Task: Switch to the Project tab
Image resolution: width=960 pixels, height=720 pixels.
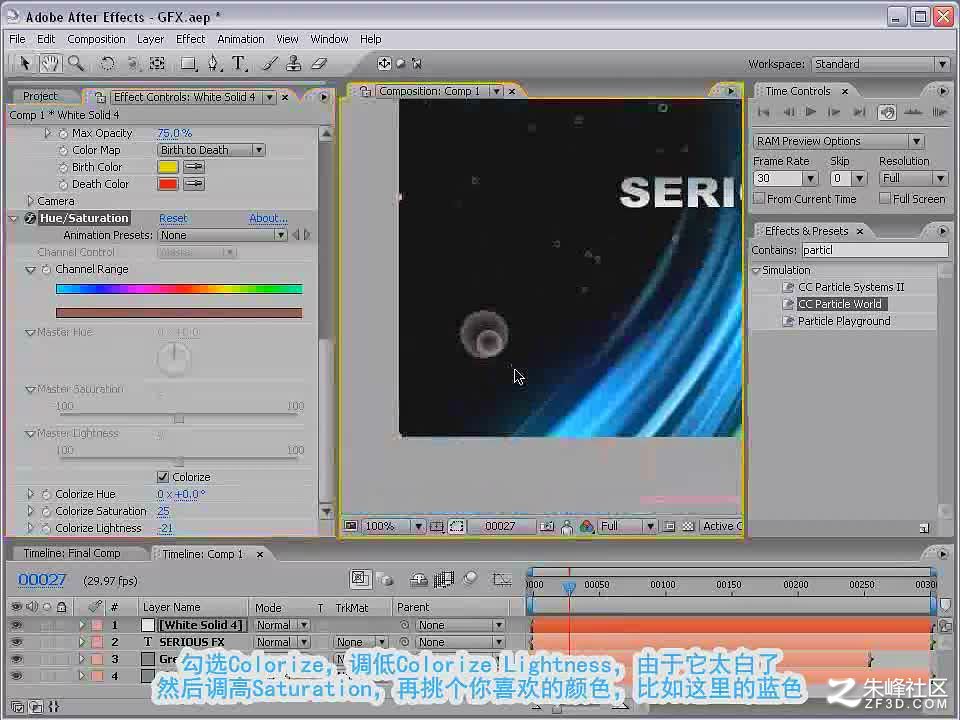Action: [40, 96]
